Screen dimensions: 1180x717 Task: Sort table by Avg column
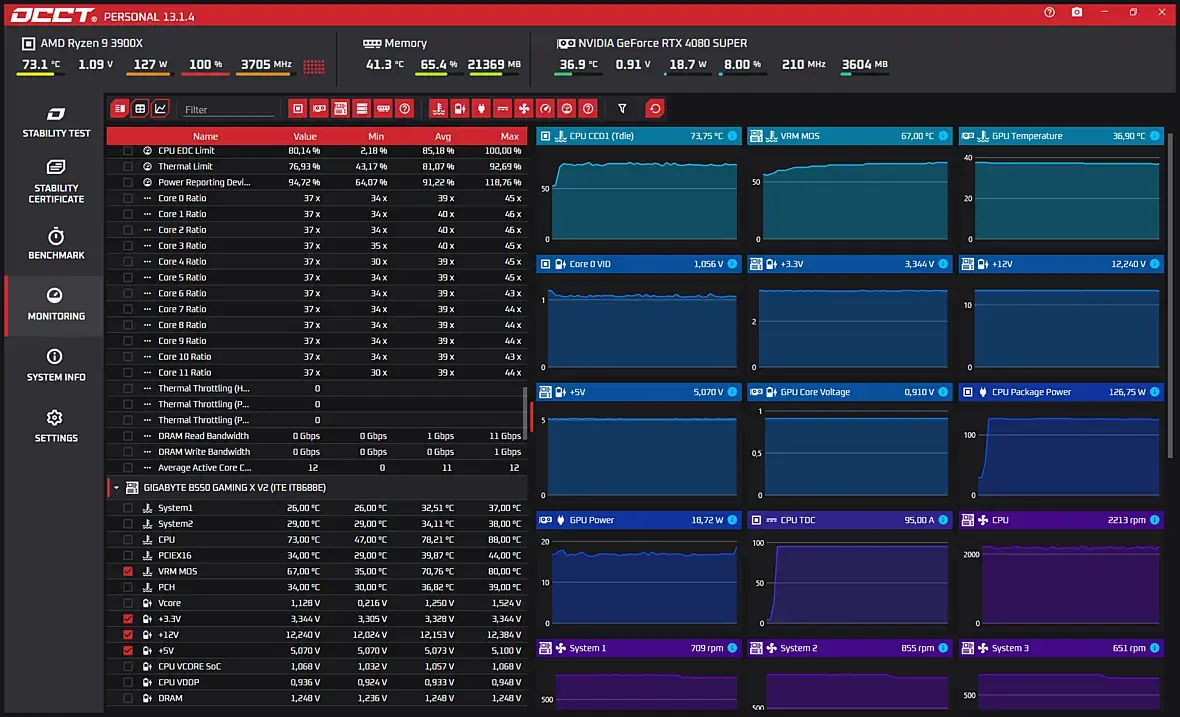click(442, 136)
